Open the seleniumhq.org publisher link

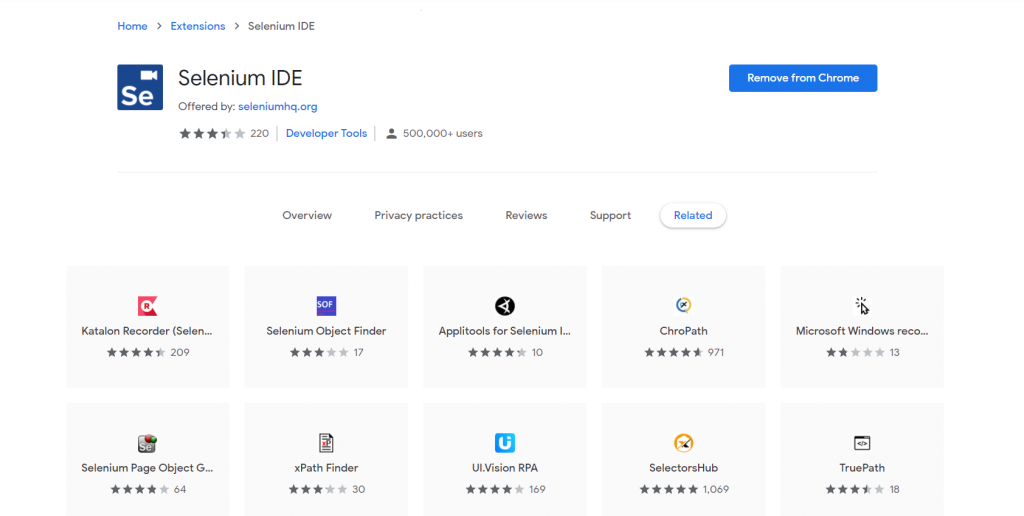(278, 106)
